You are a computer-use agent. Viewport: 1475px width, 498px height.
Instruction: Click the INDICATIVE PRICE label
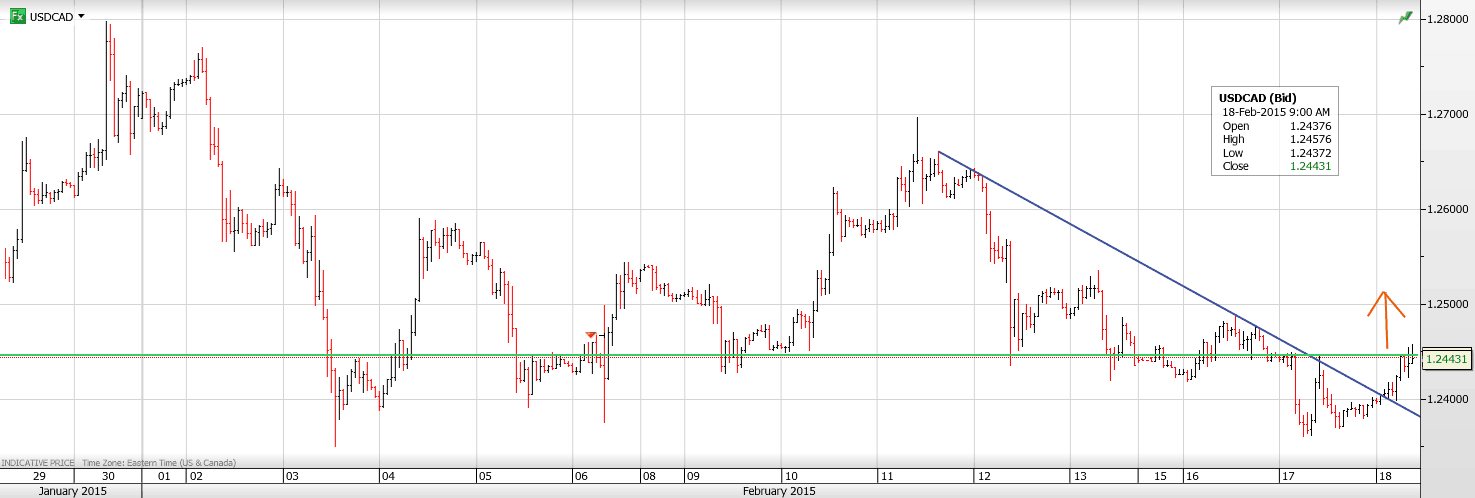(x=39, y=464)
